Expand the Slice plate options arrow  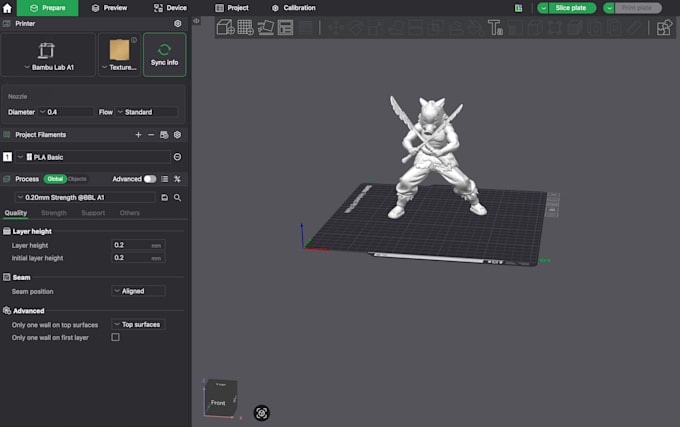(x=543, y=8)
